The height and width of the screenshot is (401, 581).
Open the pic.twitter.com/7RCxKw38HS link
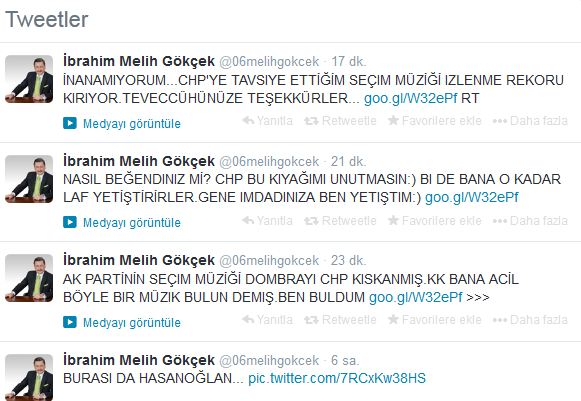pos(337,378)
